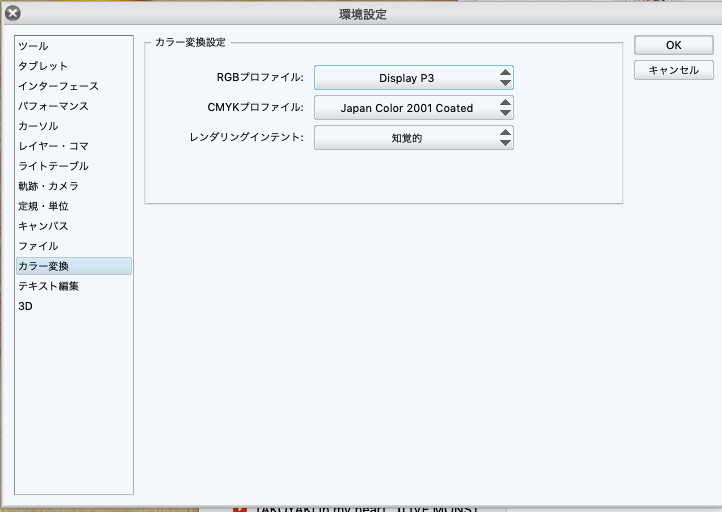Select 軌跡・カメラ in the category list
Screen dimensions: 722x512
tap(74, 186)
